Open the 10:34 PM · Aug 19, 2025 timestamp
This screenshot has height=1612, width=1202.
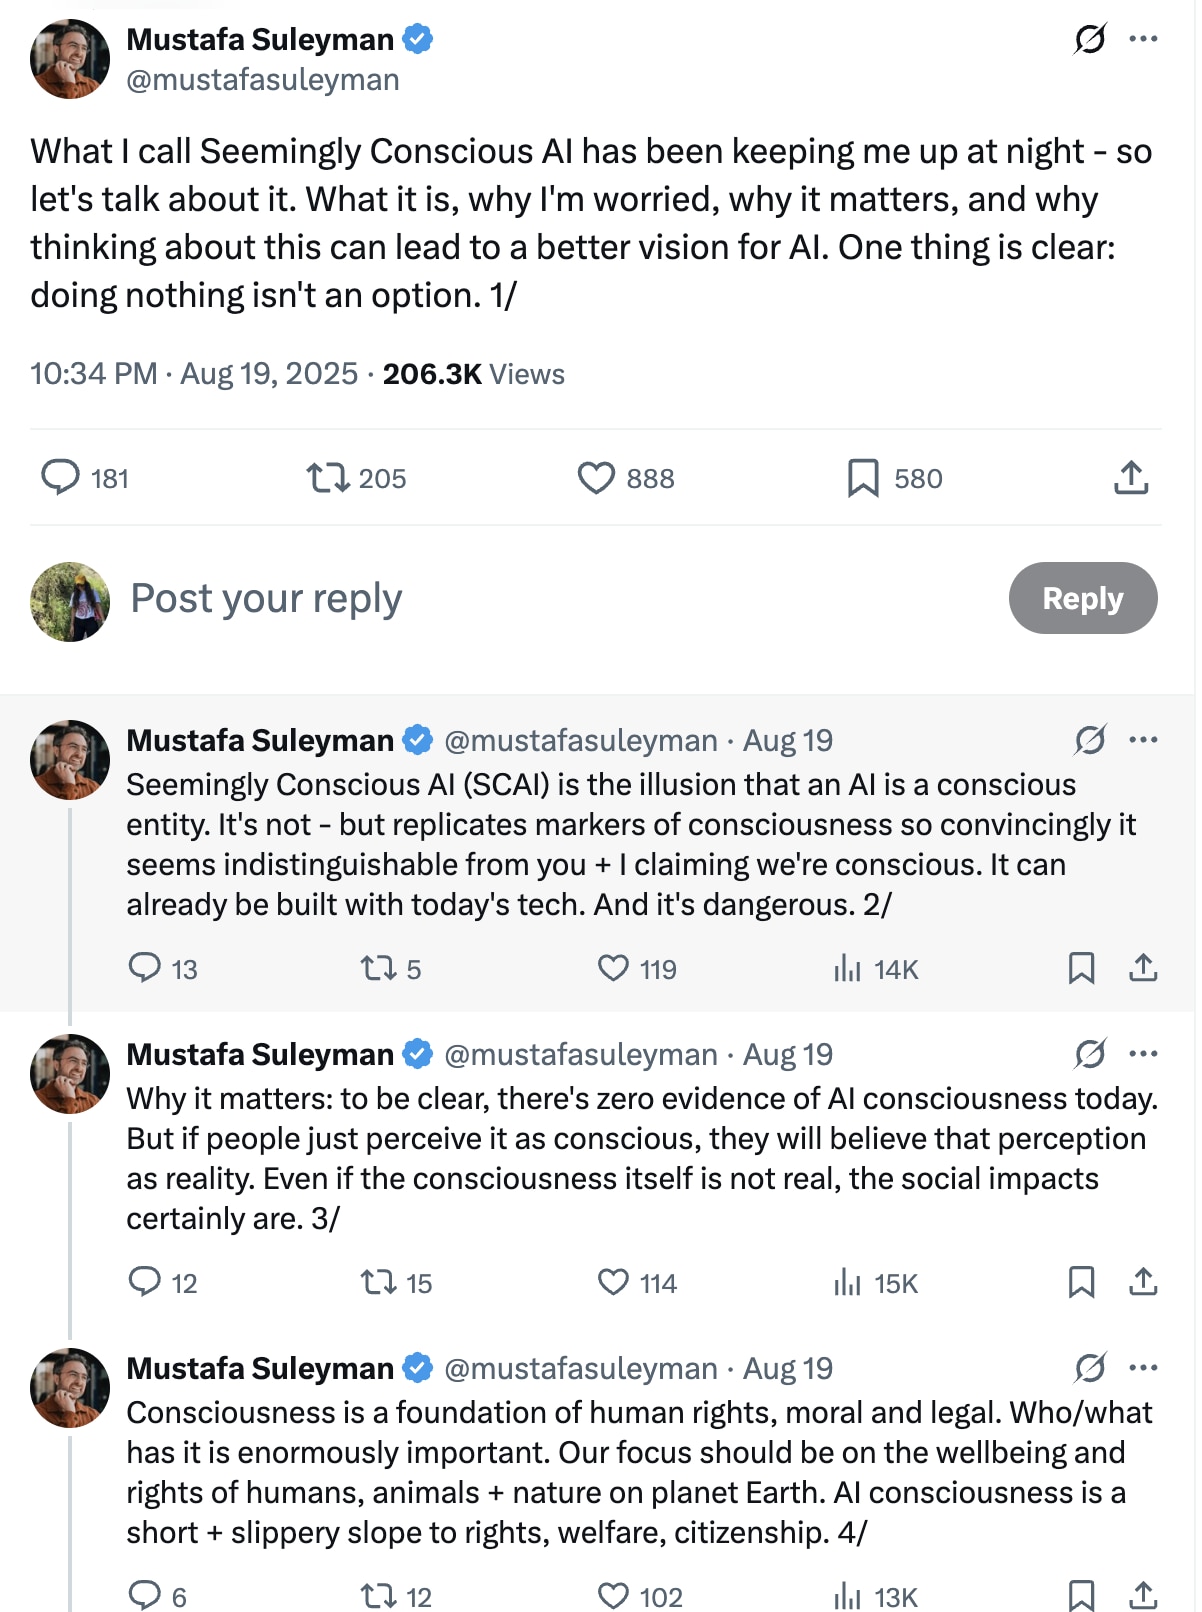click(194, 374)
